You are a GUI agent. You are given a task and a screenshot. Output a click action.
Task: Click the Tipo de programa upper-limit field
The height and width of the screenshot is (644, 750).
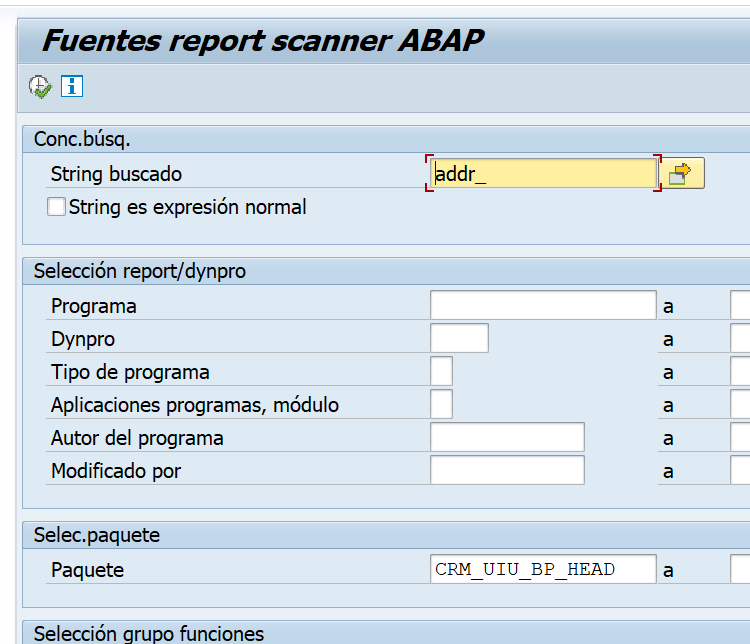[x=740, y=372]
